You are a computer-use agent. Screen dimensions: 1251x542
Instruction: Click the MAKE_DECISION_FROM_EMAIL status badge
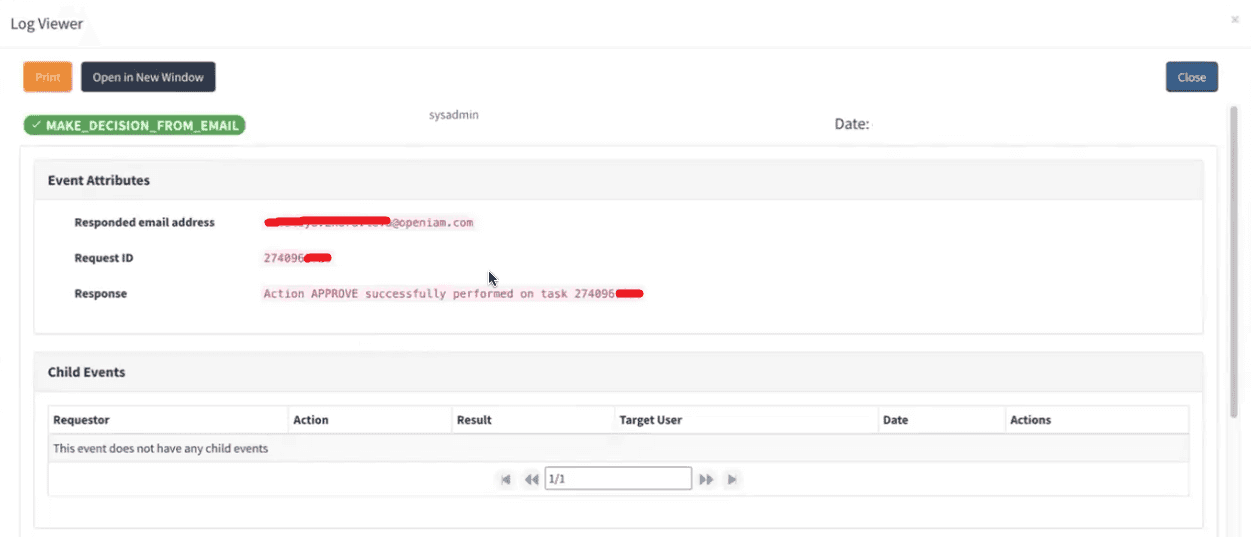pyautogui.click(x=135, y=126)
